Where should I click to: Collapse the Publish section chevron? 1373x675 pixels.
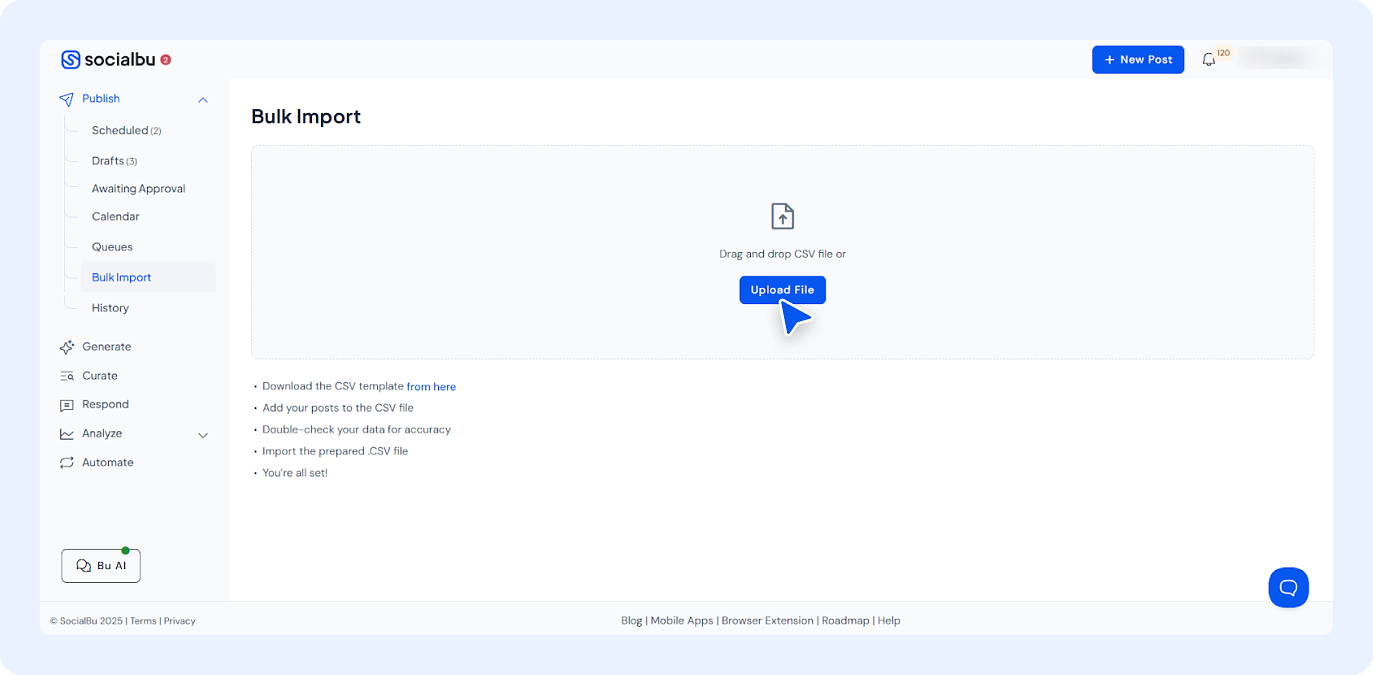pos(203,100)
